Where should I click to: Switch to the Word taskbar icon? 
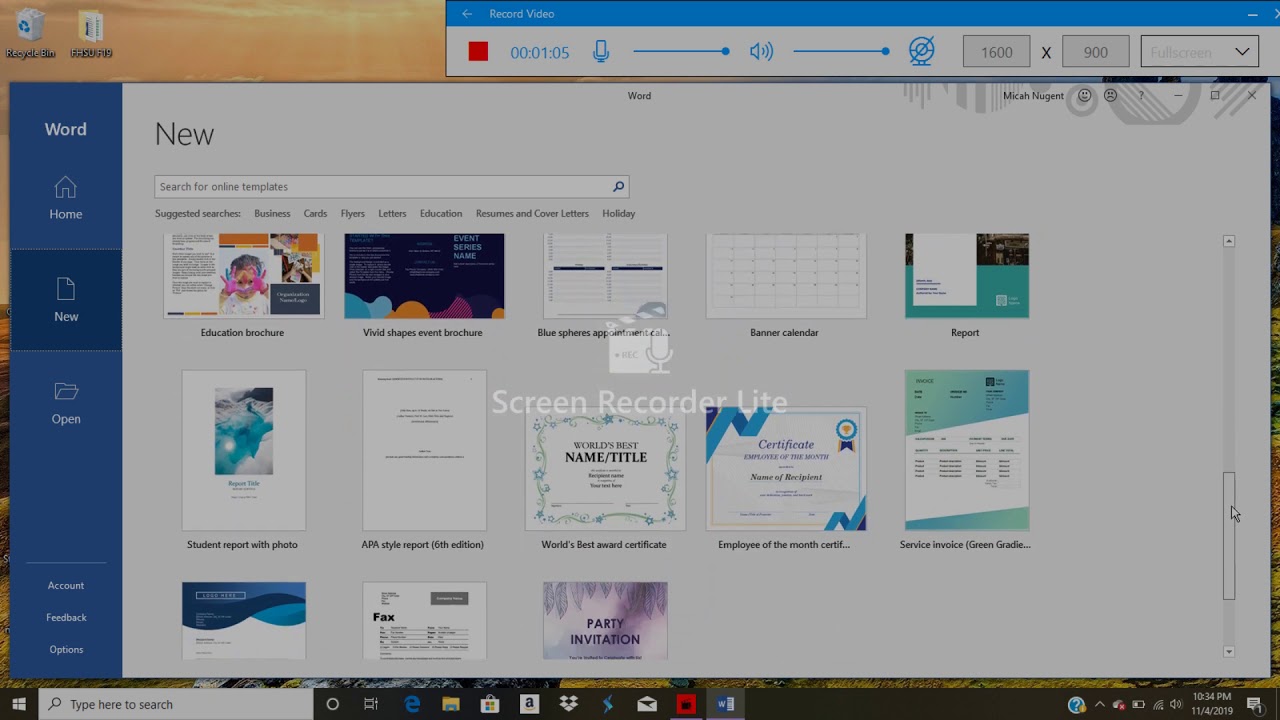(x=725, y=705)
